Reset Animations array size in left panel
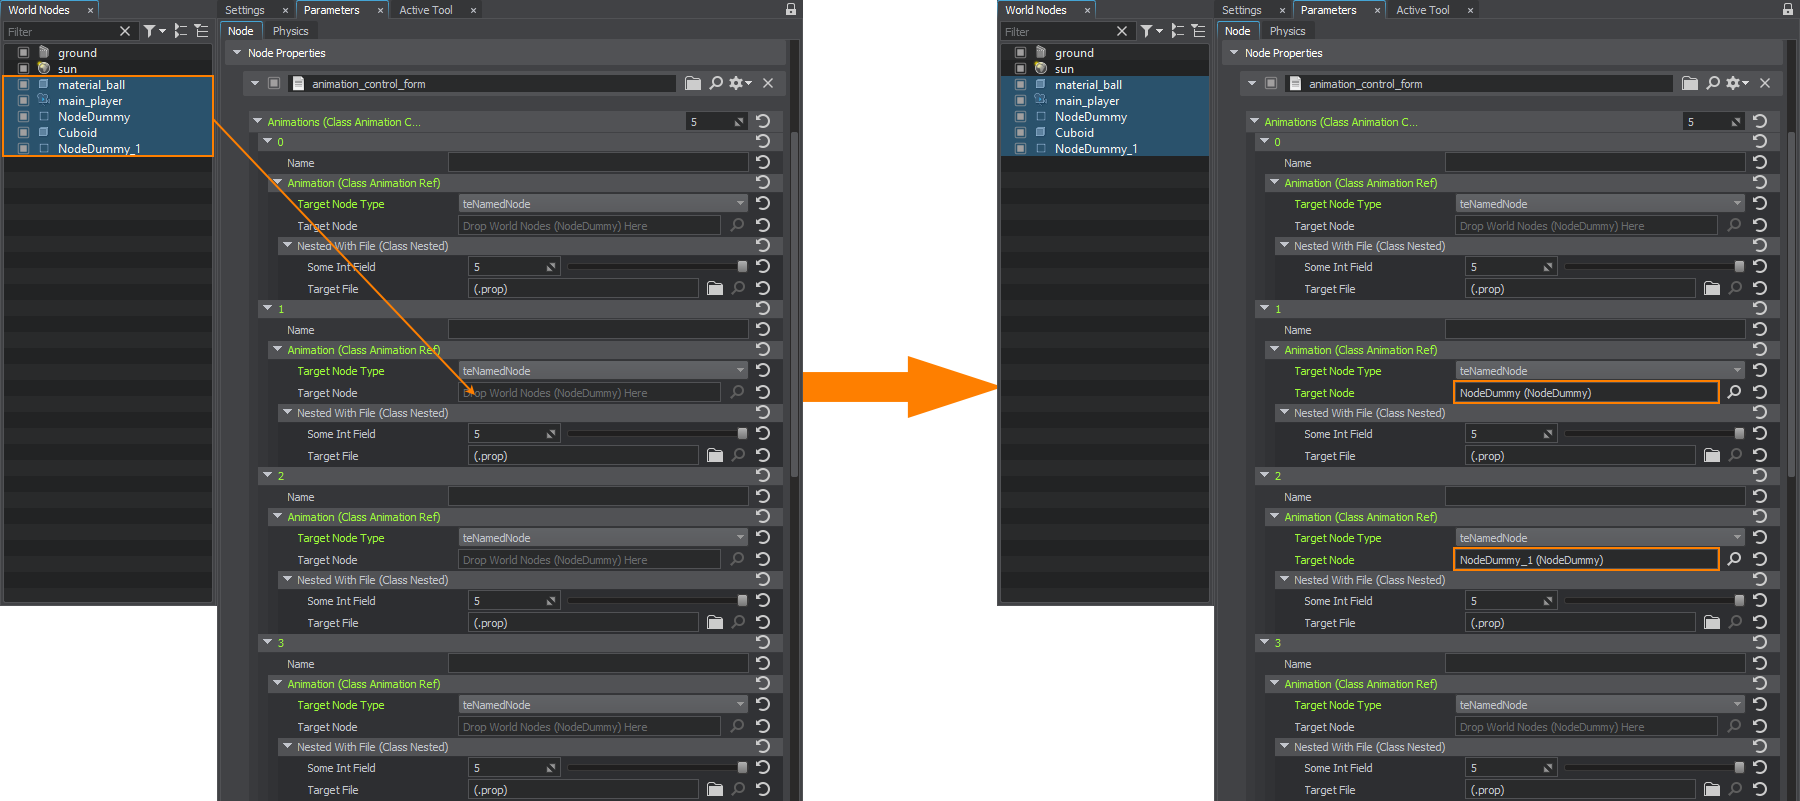1800x801 pixels. coord(763,121)
